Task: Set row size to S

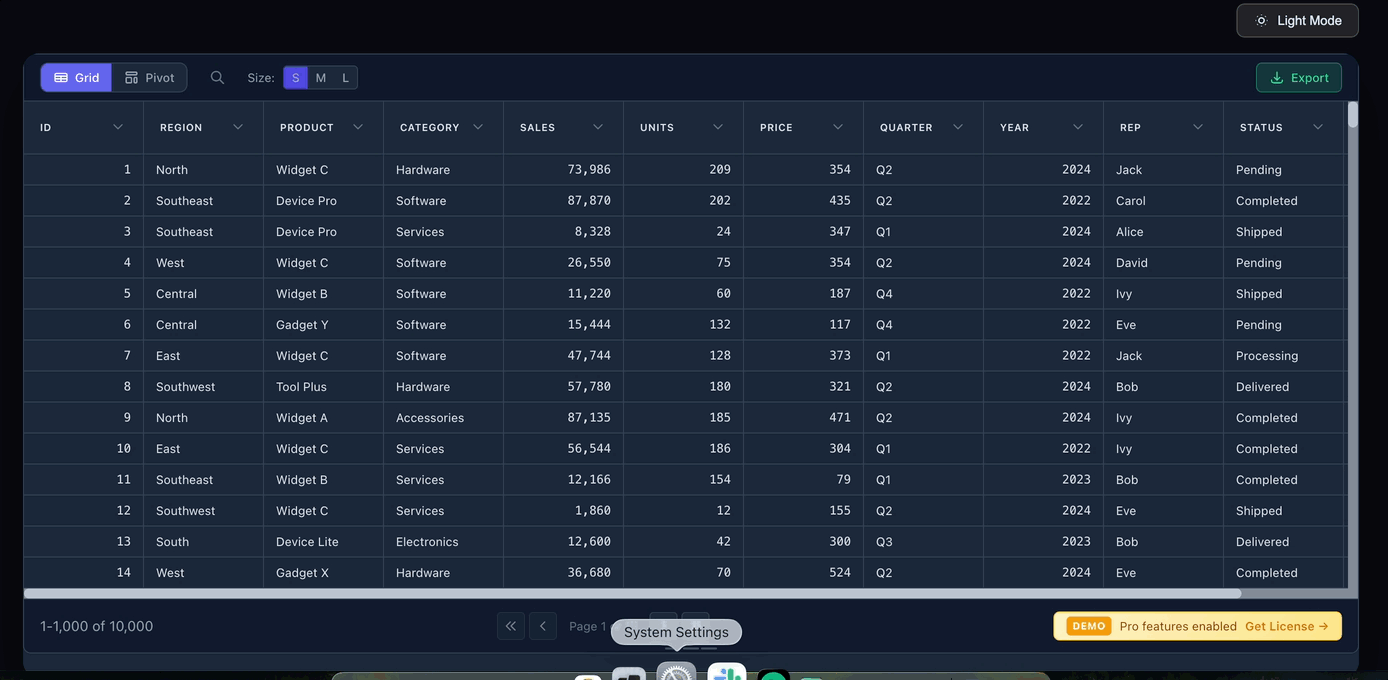Action: click(x=295, y=78)
